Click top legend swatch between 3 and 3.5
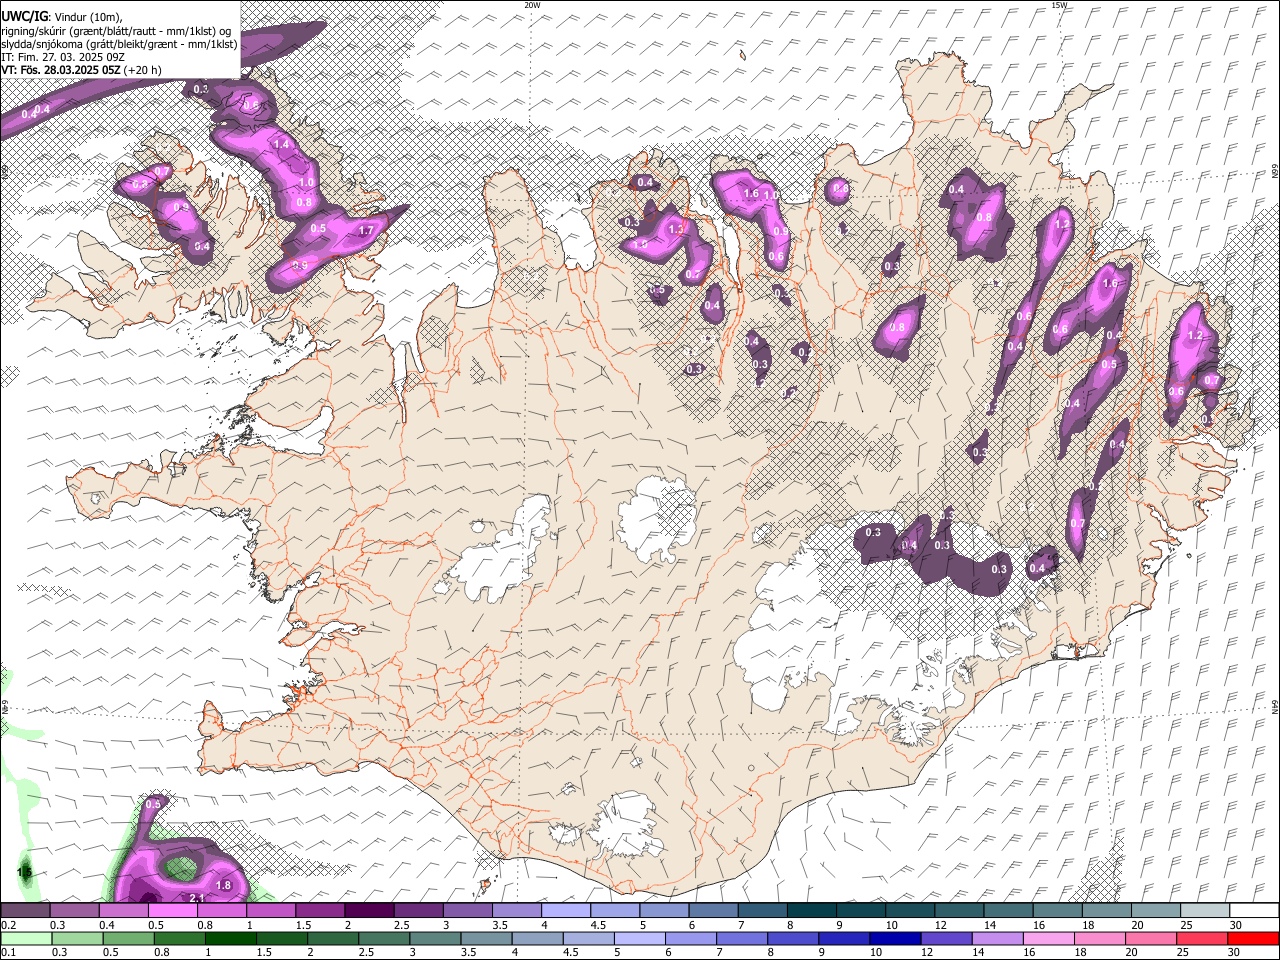The width and height of the screenshot is (1280, 960). click(468, 911)
